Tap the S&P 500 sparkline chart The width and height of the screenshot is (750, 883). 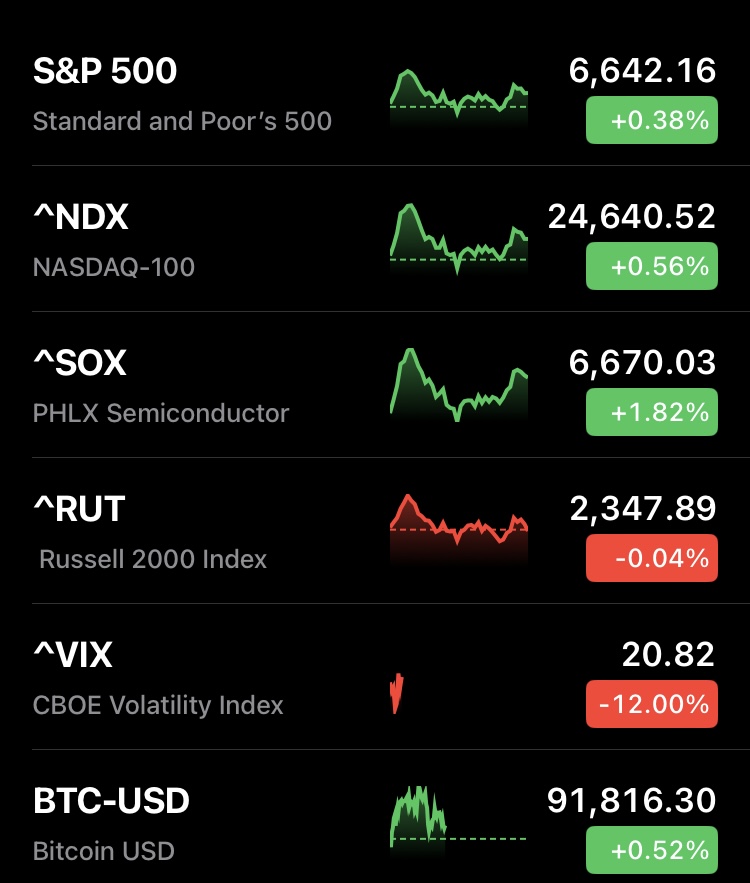[458, 97]
